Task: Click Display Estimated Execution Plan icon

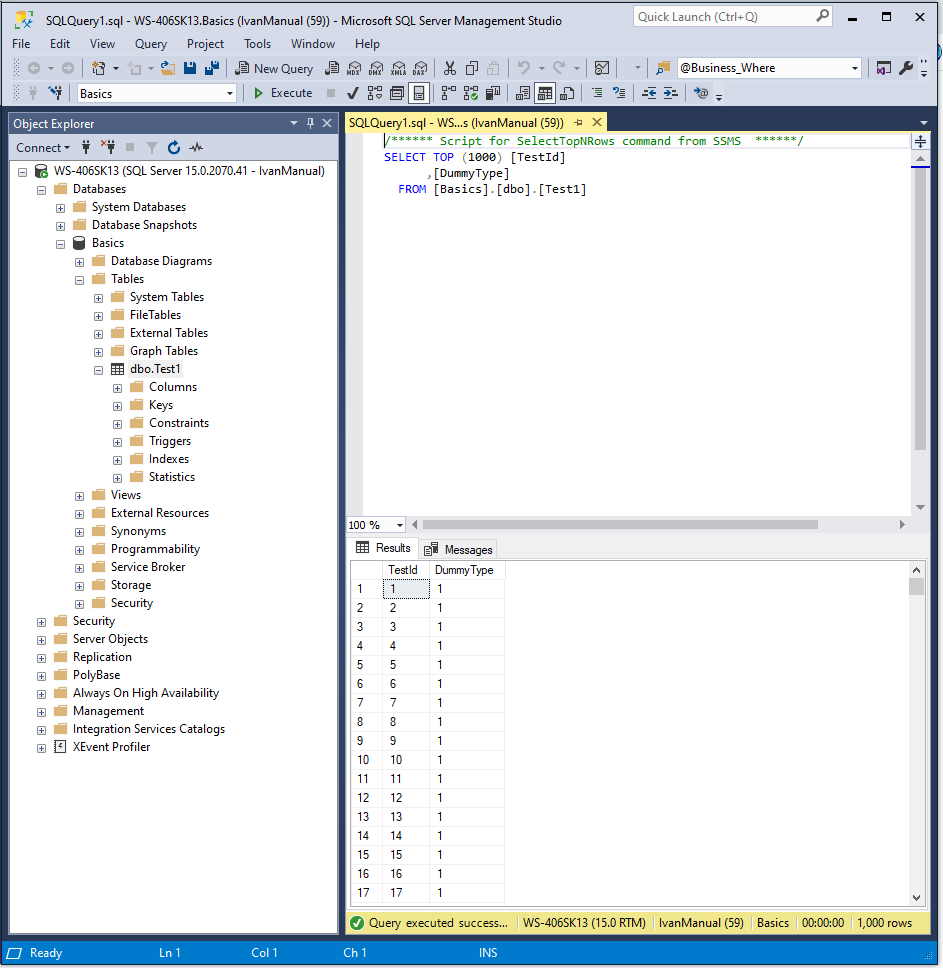Action: click(x=375, y=93)
